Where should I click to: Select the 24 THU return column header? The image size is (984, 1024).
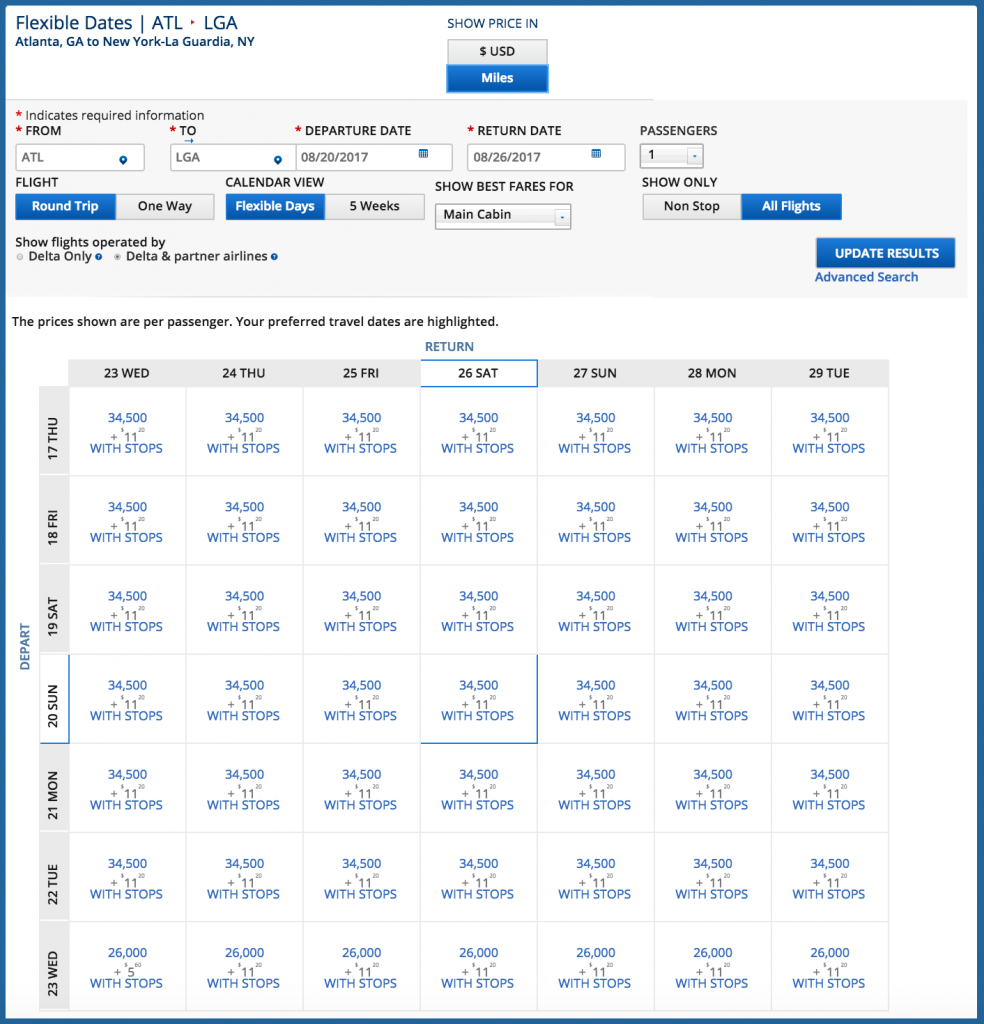(244, 374)
